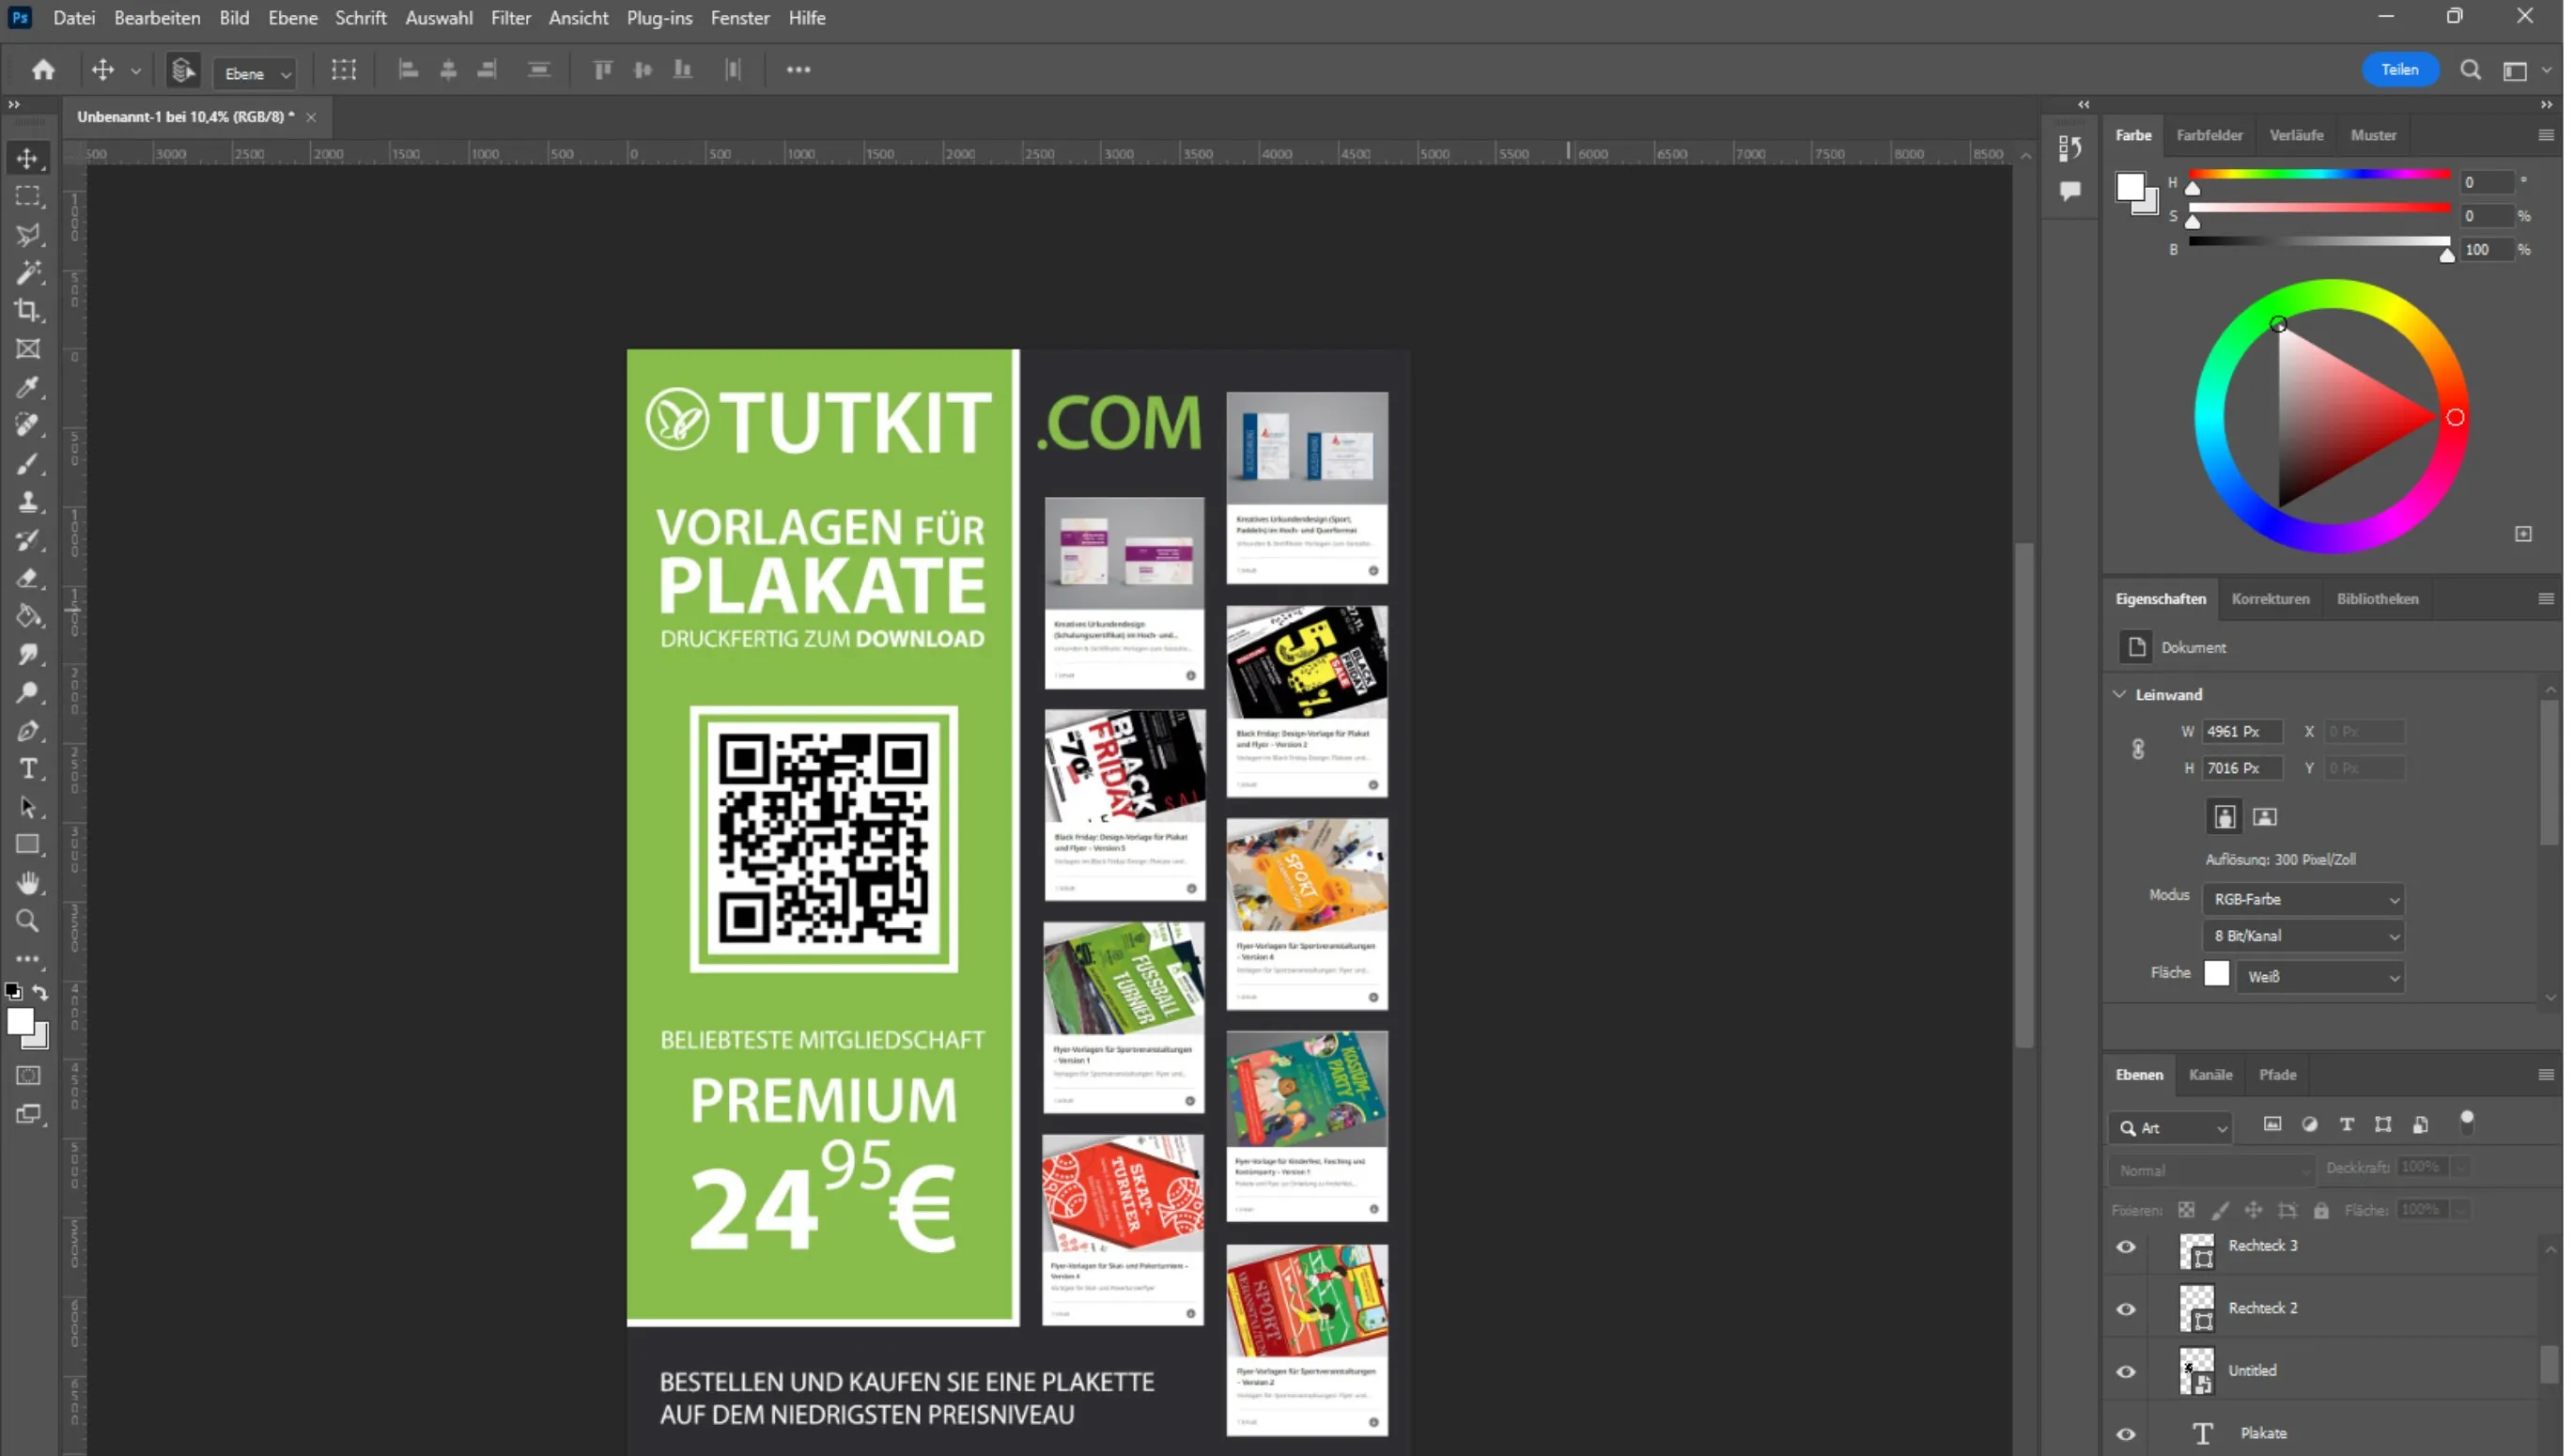Image resolution: width=2574 pixels, height=1456 pixels.
Task: Select the Path Selection tool
Action: coord(28,807)
